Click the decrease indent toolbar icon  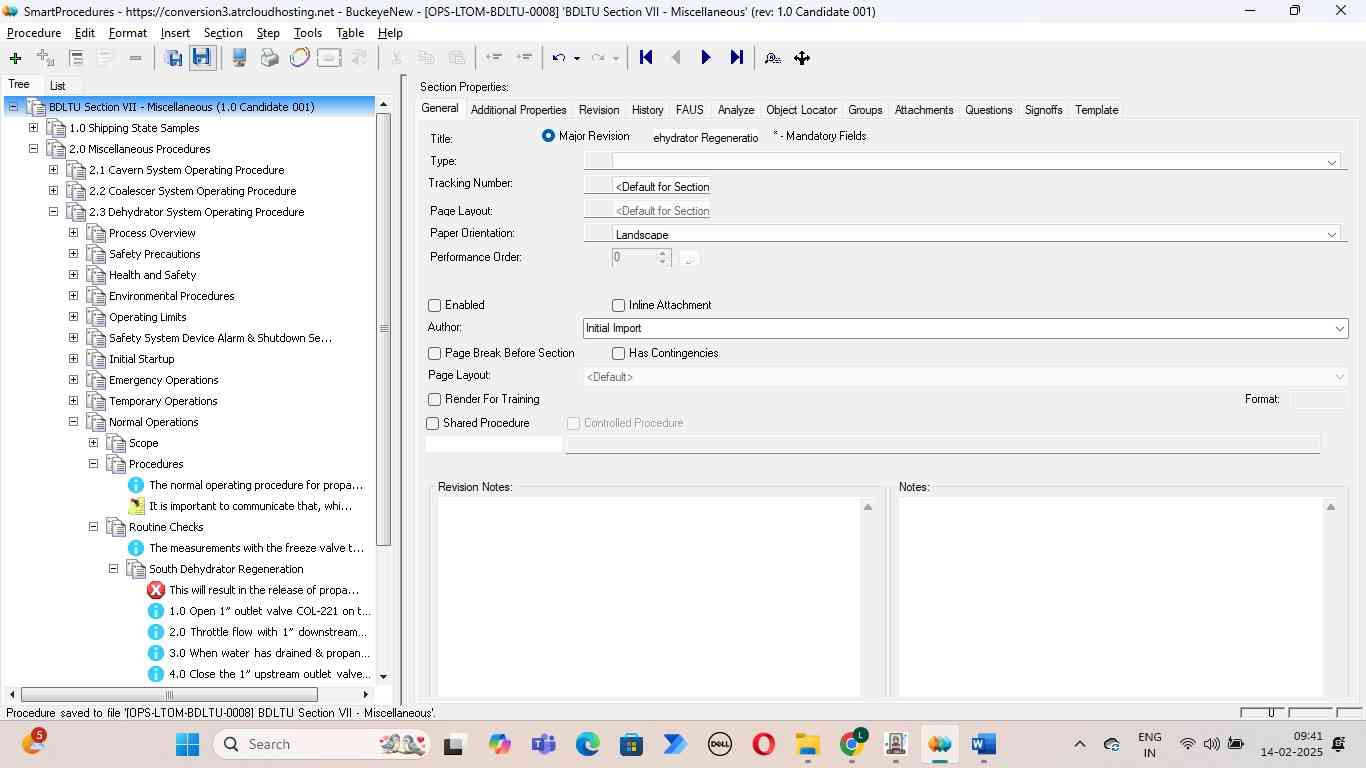click(493, 58)
